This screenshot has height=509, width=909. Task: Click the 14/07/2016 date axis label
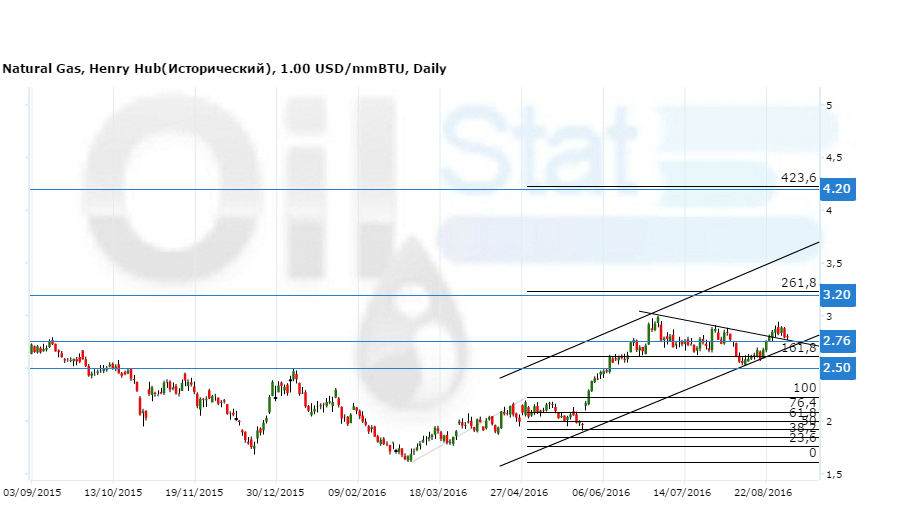pyautogui.click(x=684, y=493)
